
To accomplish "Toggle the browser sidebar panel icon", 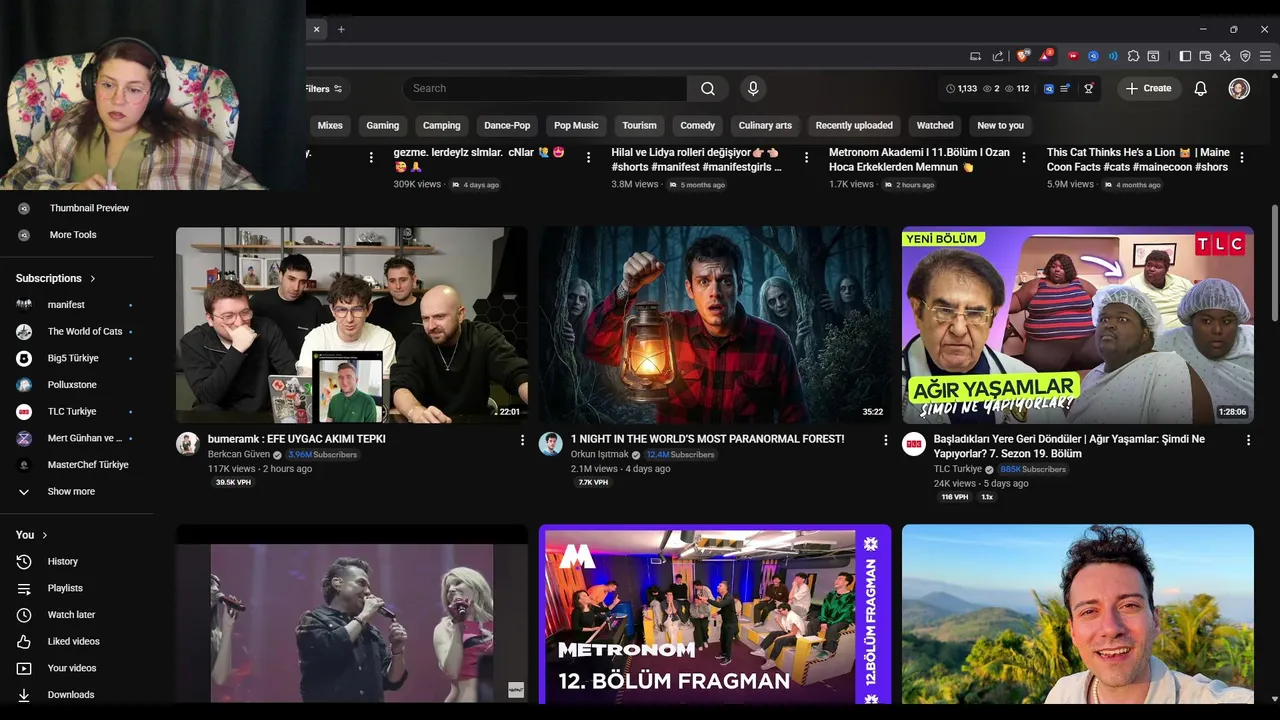I will tap(1185, 56).
